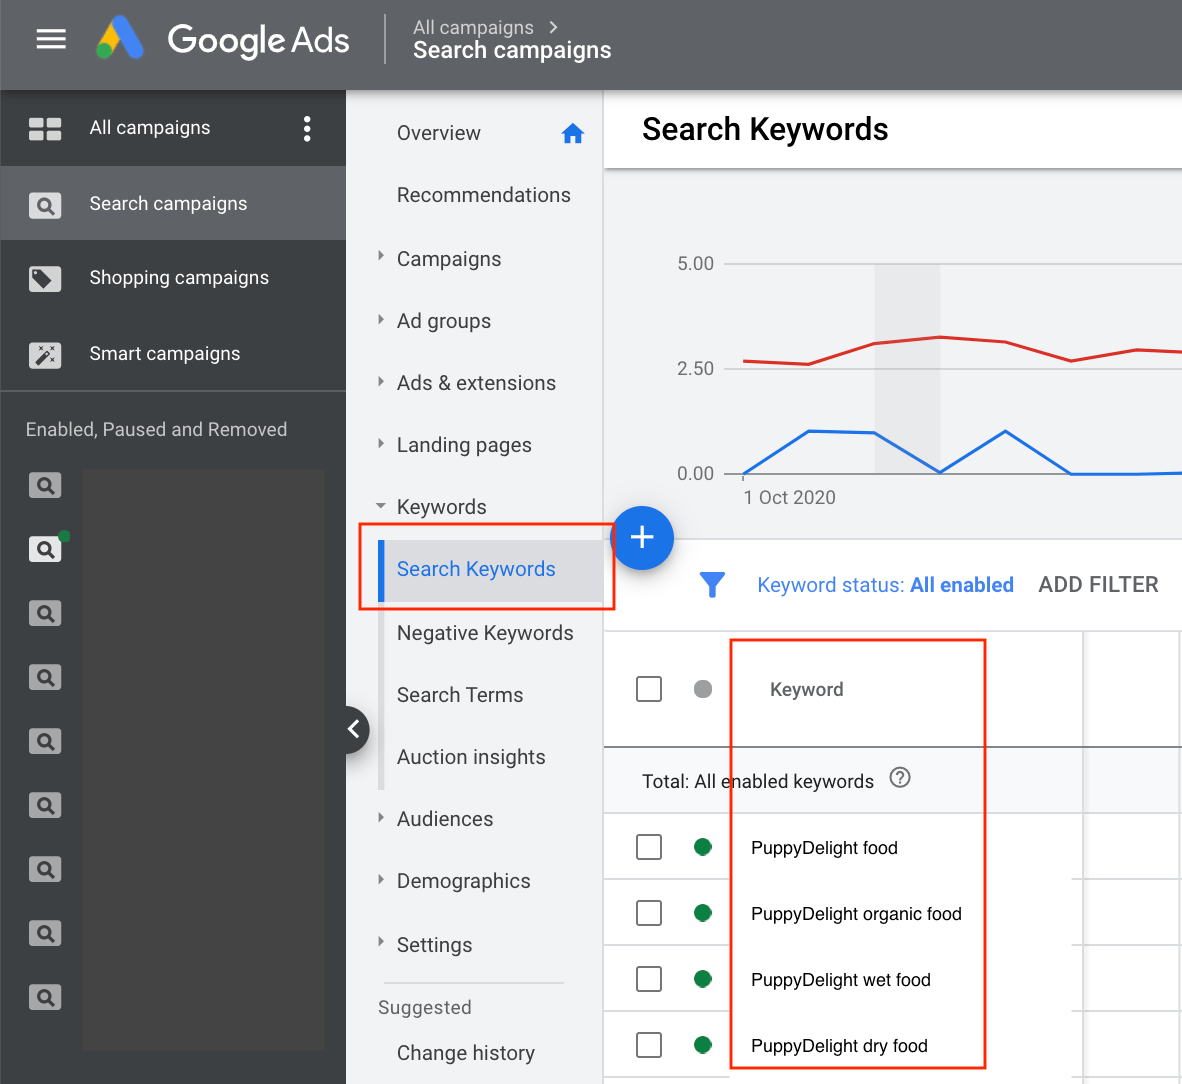Select All campaigns in left sidebar

[x=150, y=128]
